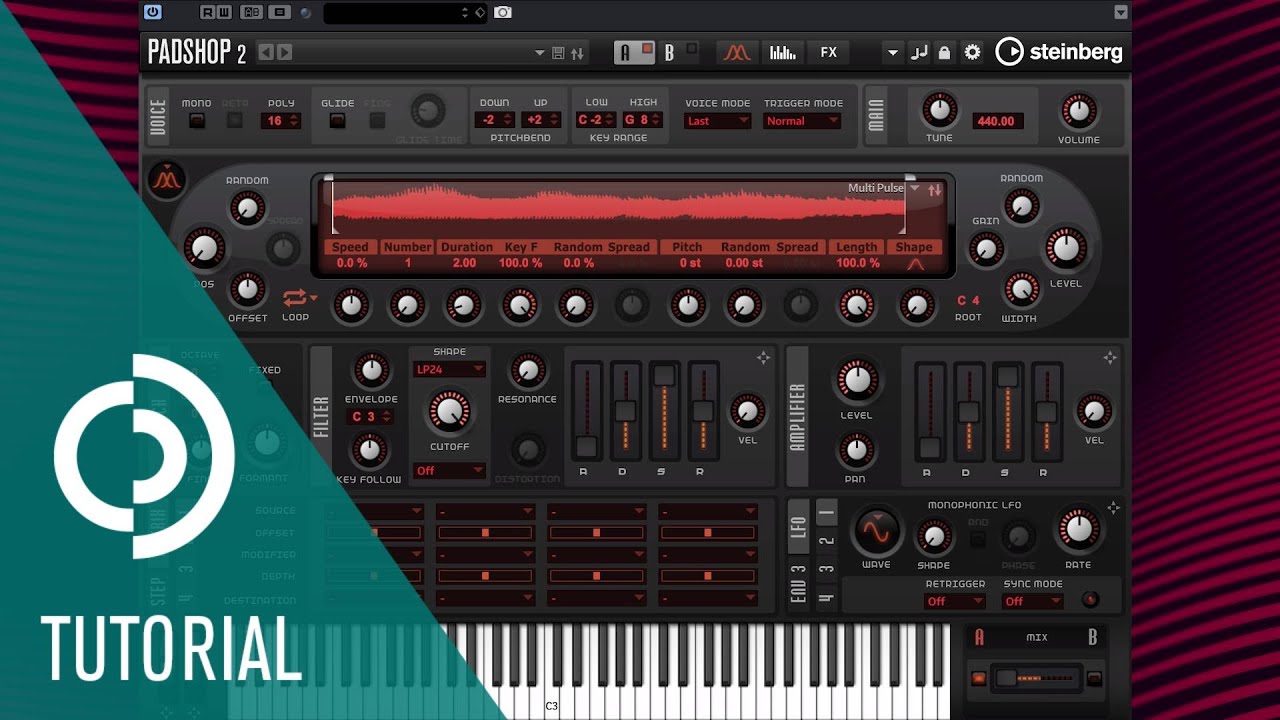
Task: Toggle the plug-in power button
Action: point(152,12)
